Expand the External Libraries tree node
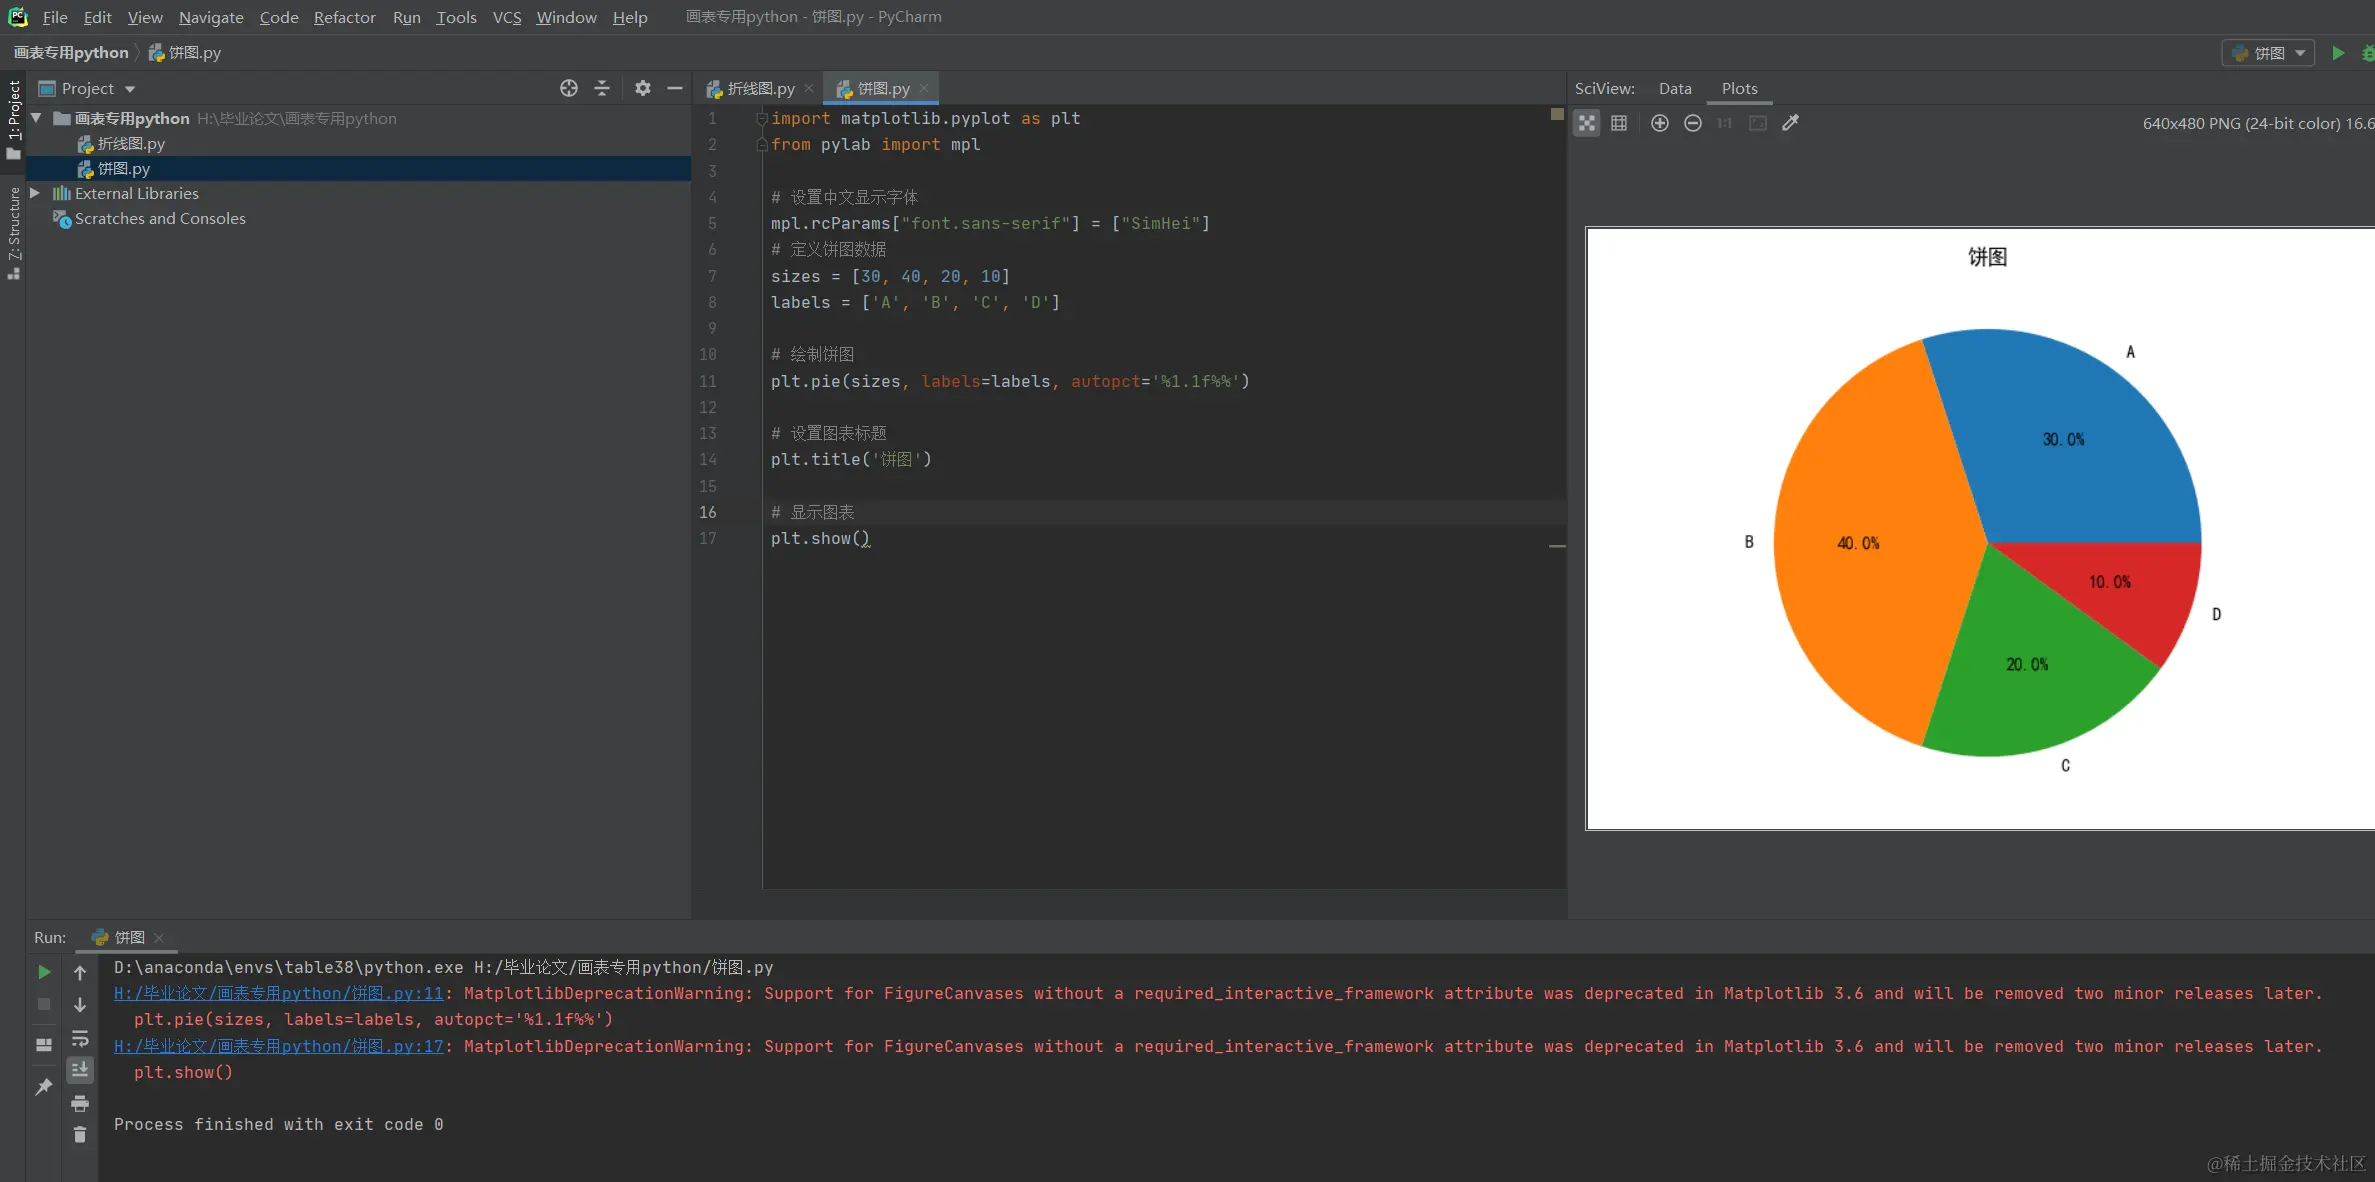The height and width of the screenshot is (1182, 2375). click(36, 193)
